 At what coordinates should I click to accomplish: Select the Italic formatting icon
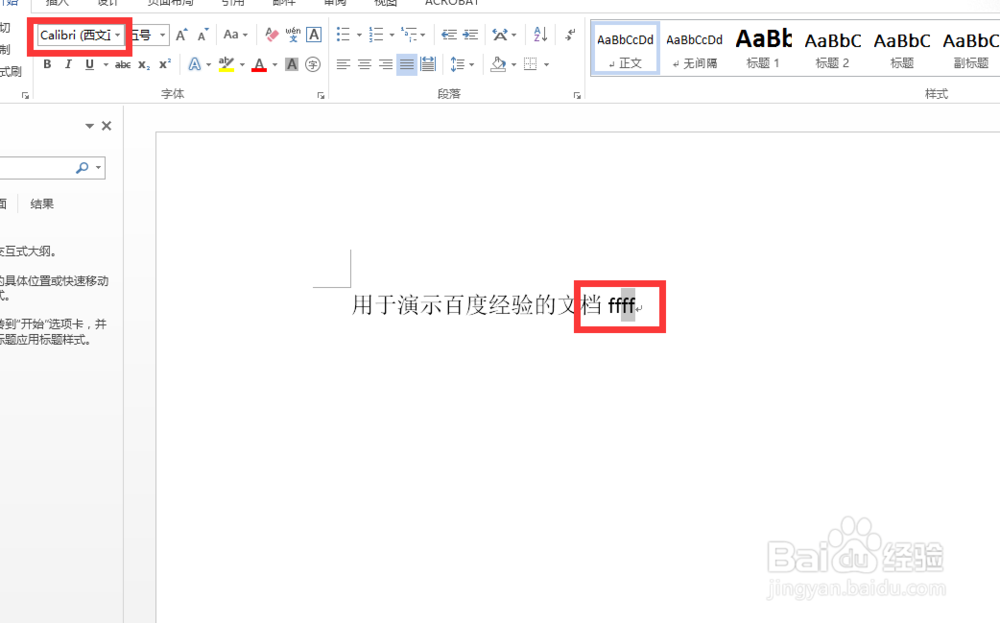click(68, 63)
